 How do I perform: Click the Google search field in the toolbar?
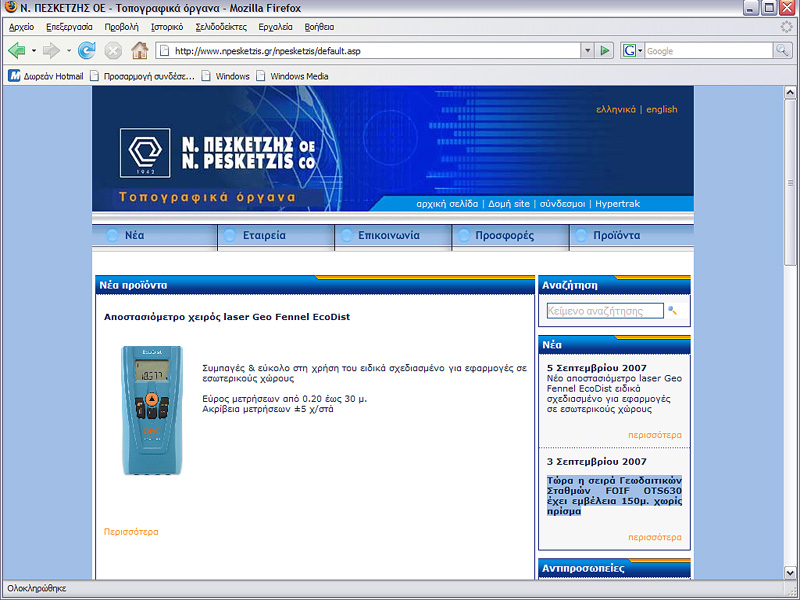709,51
